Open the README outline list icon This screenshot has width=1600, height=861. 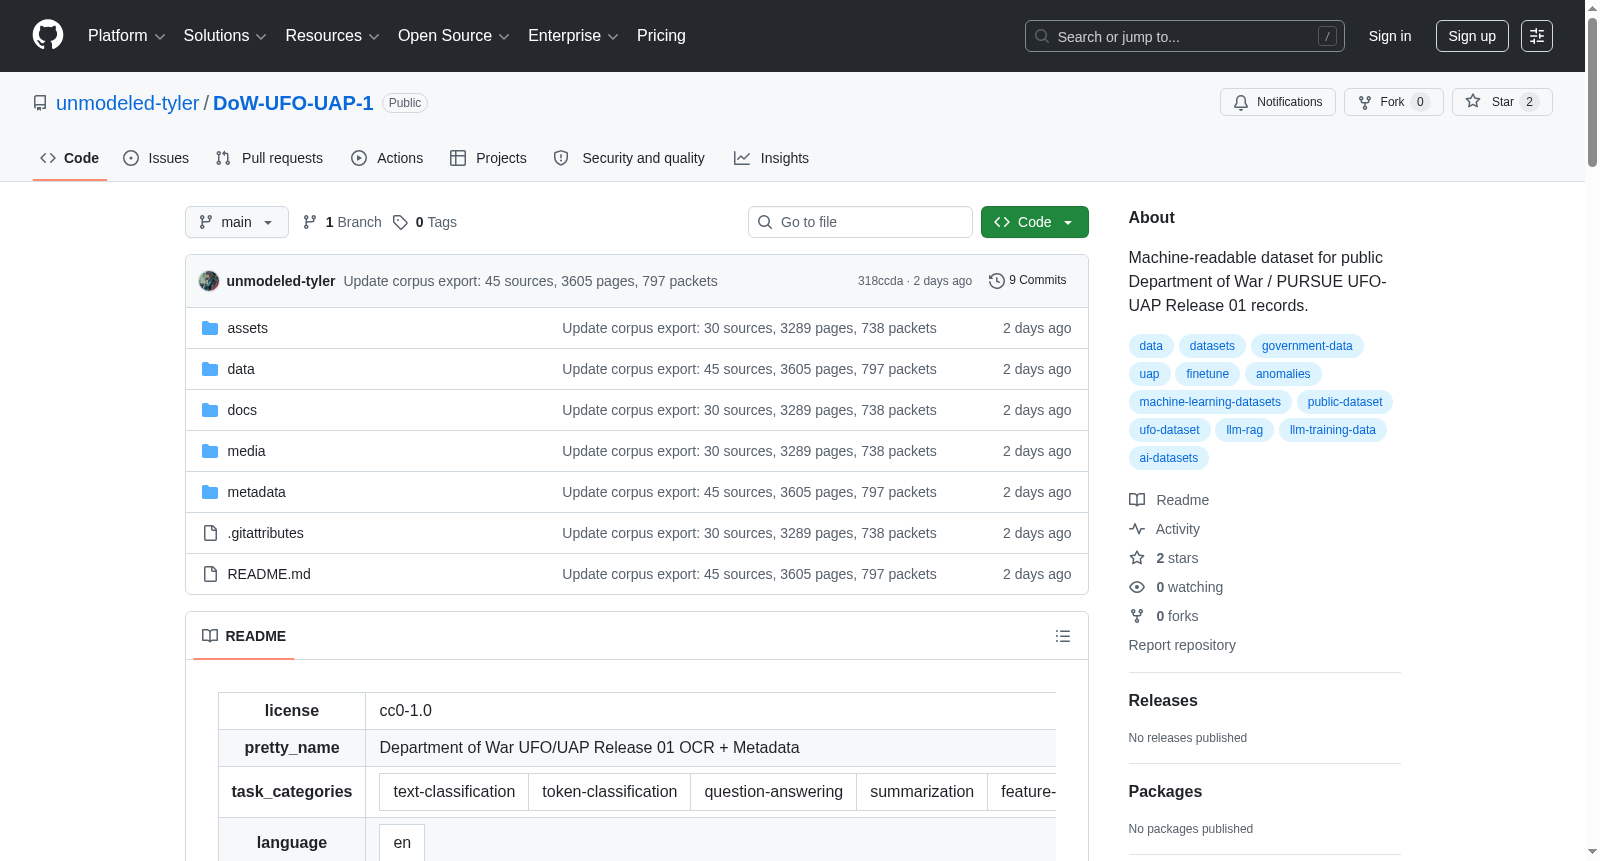click(1063, 636)
